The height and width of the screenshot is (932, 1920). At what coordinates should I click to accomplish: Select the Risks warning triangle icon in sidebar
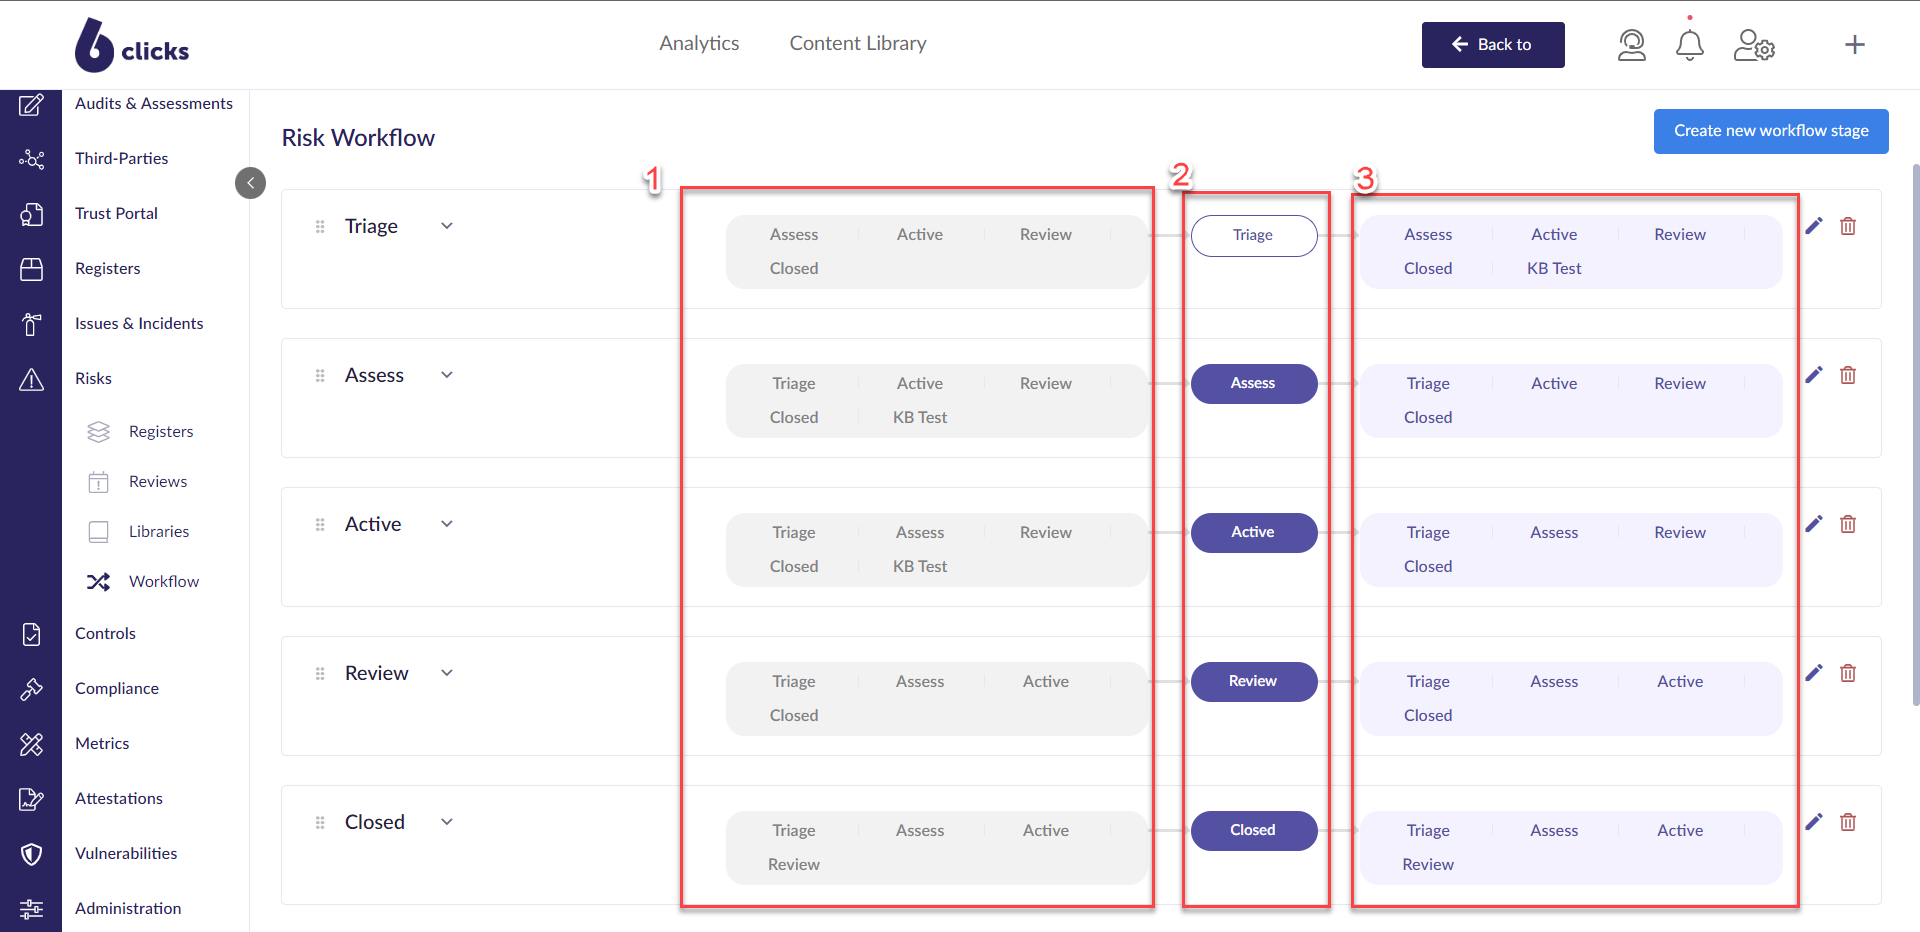[32, 380]
